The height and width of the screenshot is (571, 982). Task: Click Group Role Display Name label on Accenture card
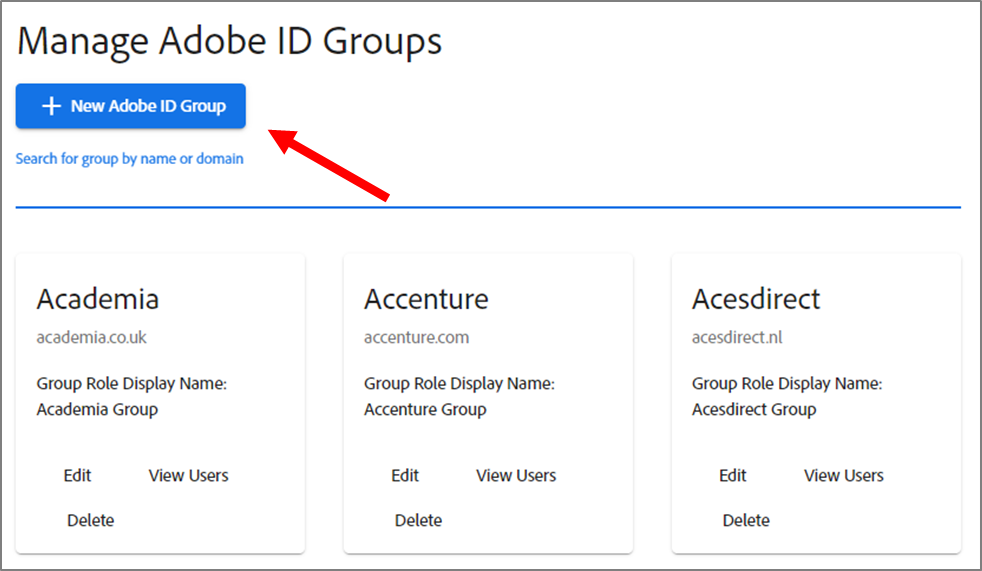[459, 383]
